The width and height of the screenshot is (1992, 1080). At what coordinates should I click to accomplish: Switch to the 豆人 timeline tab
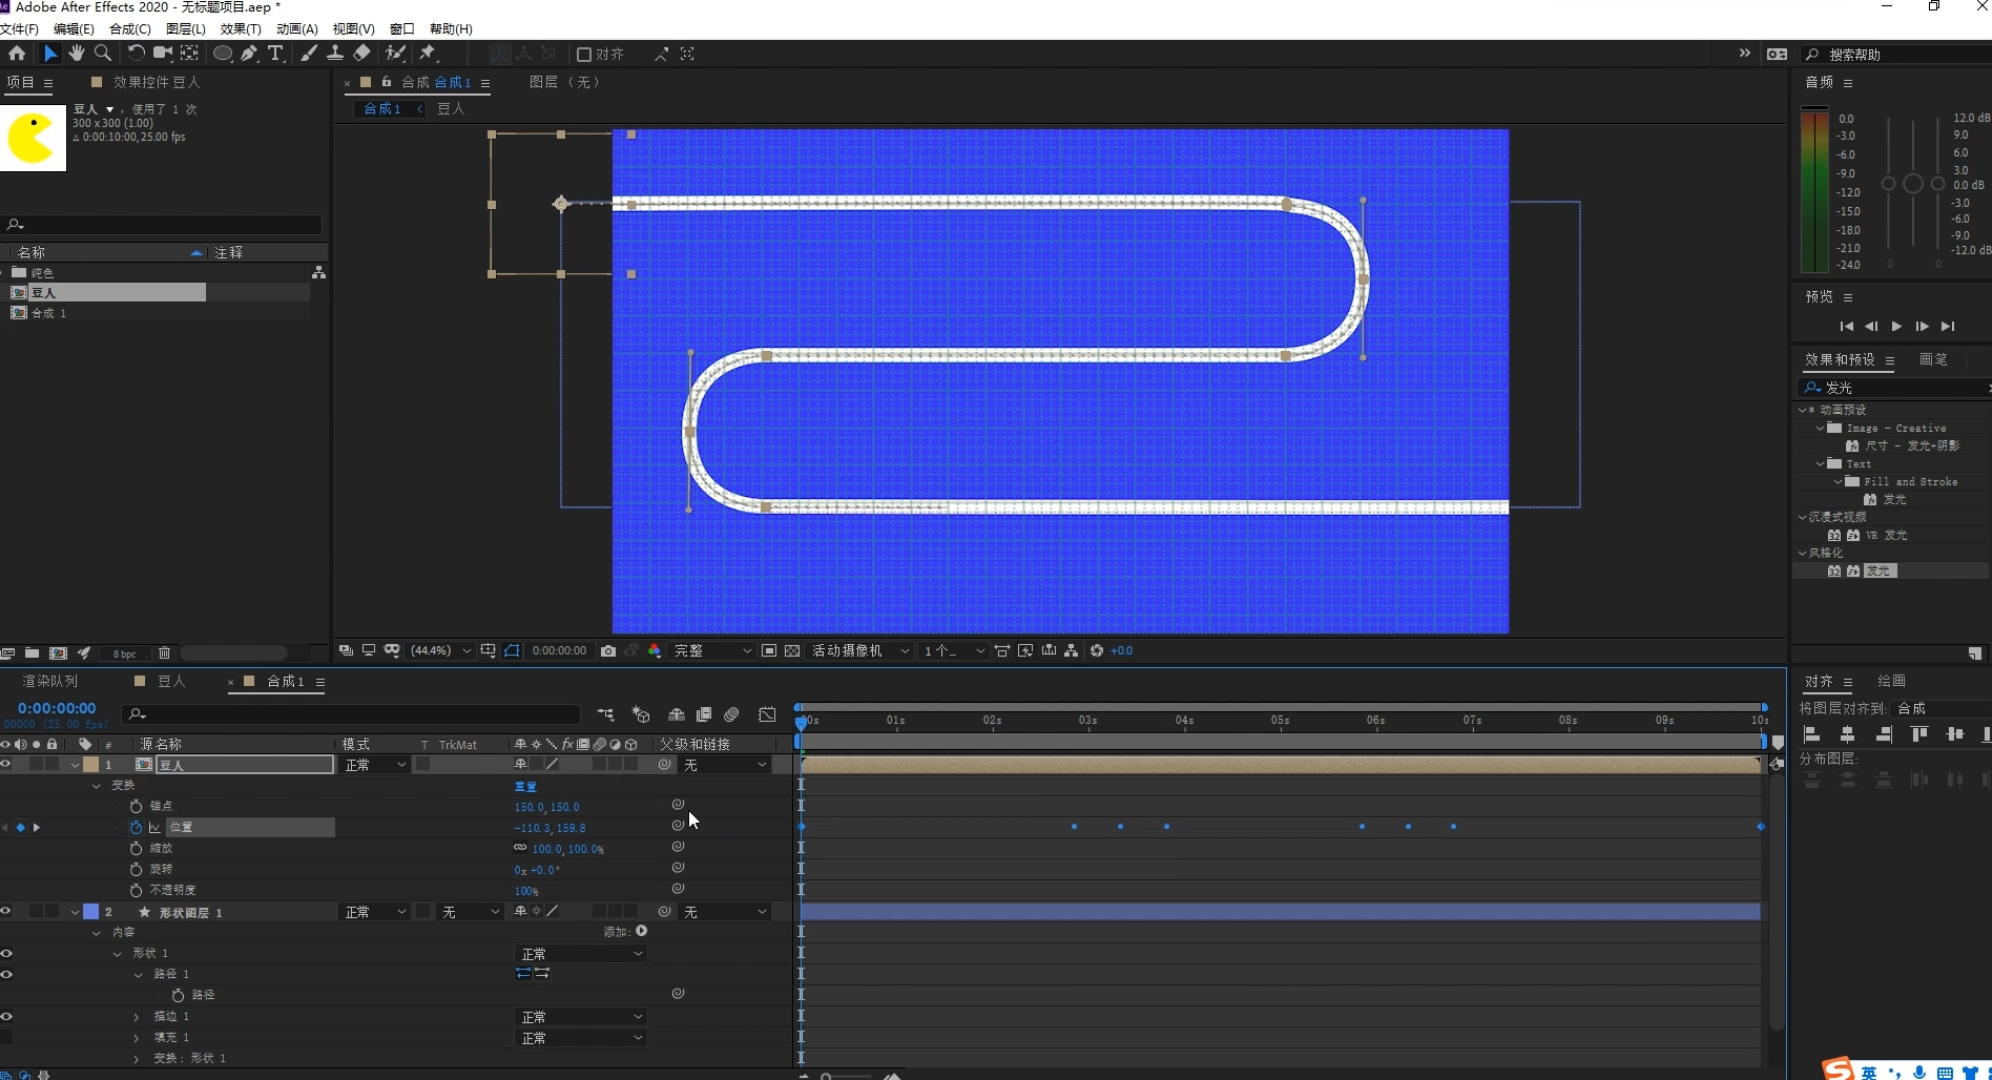click(x=171, y=681)
